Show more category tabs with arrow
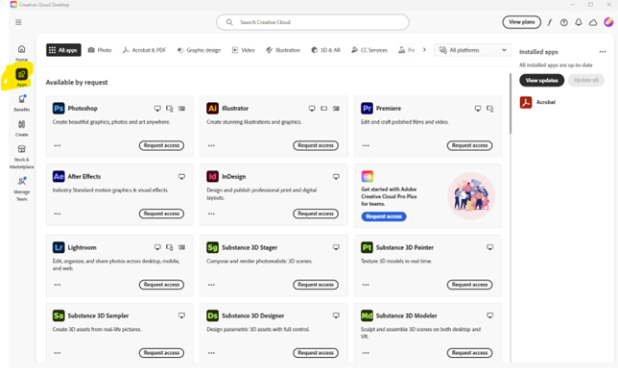618x369 pixels. (424, 50)
